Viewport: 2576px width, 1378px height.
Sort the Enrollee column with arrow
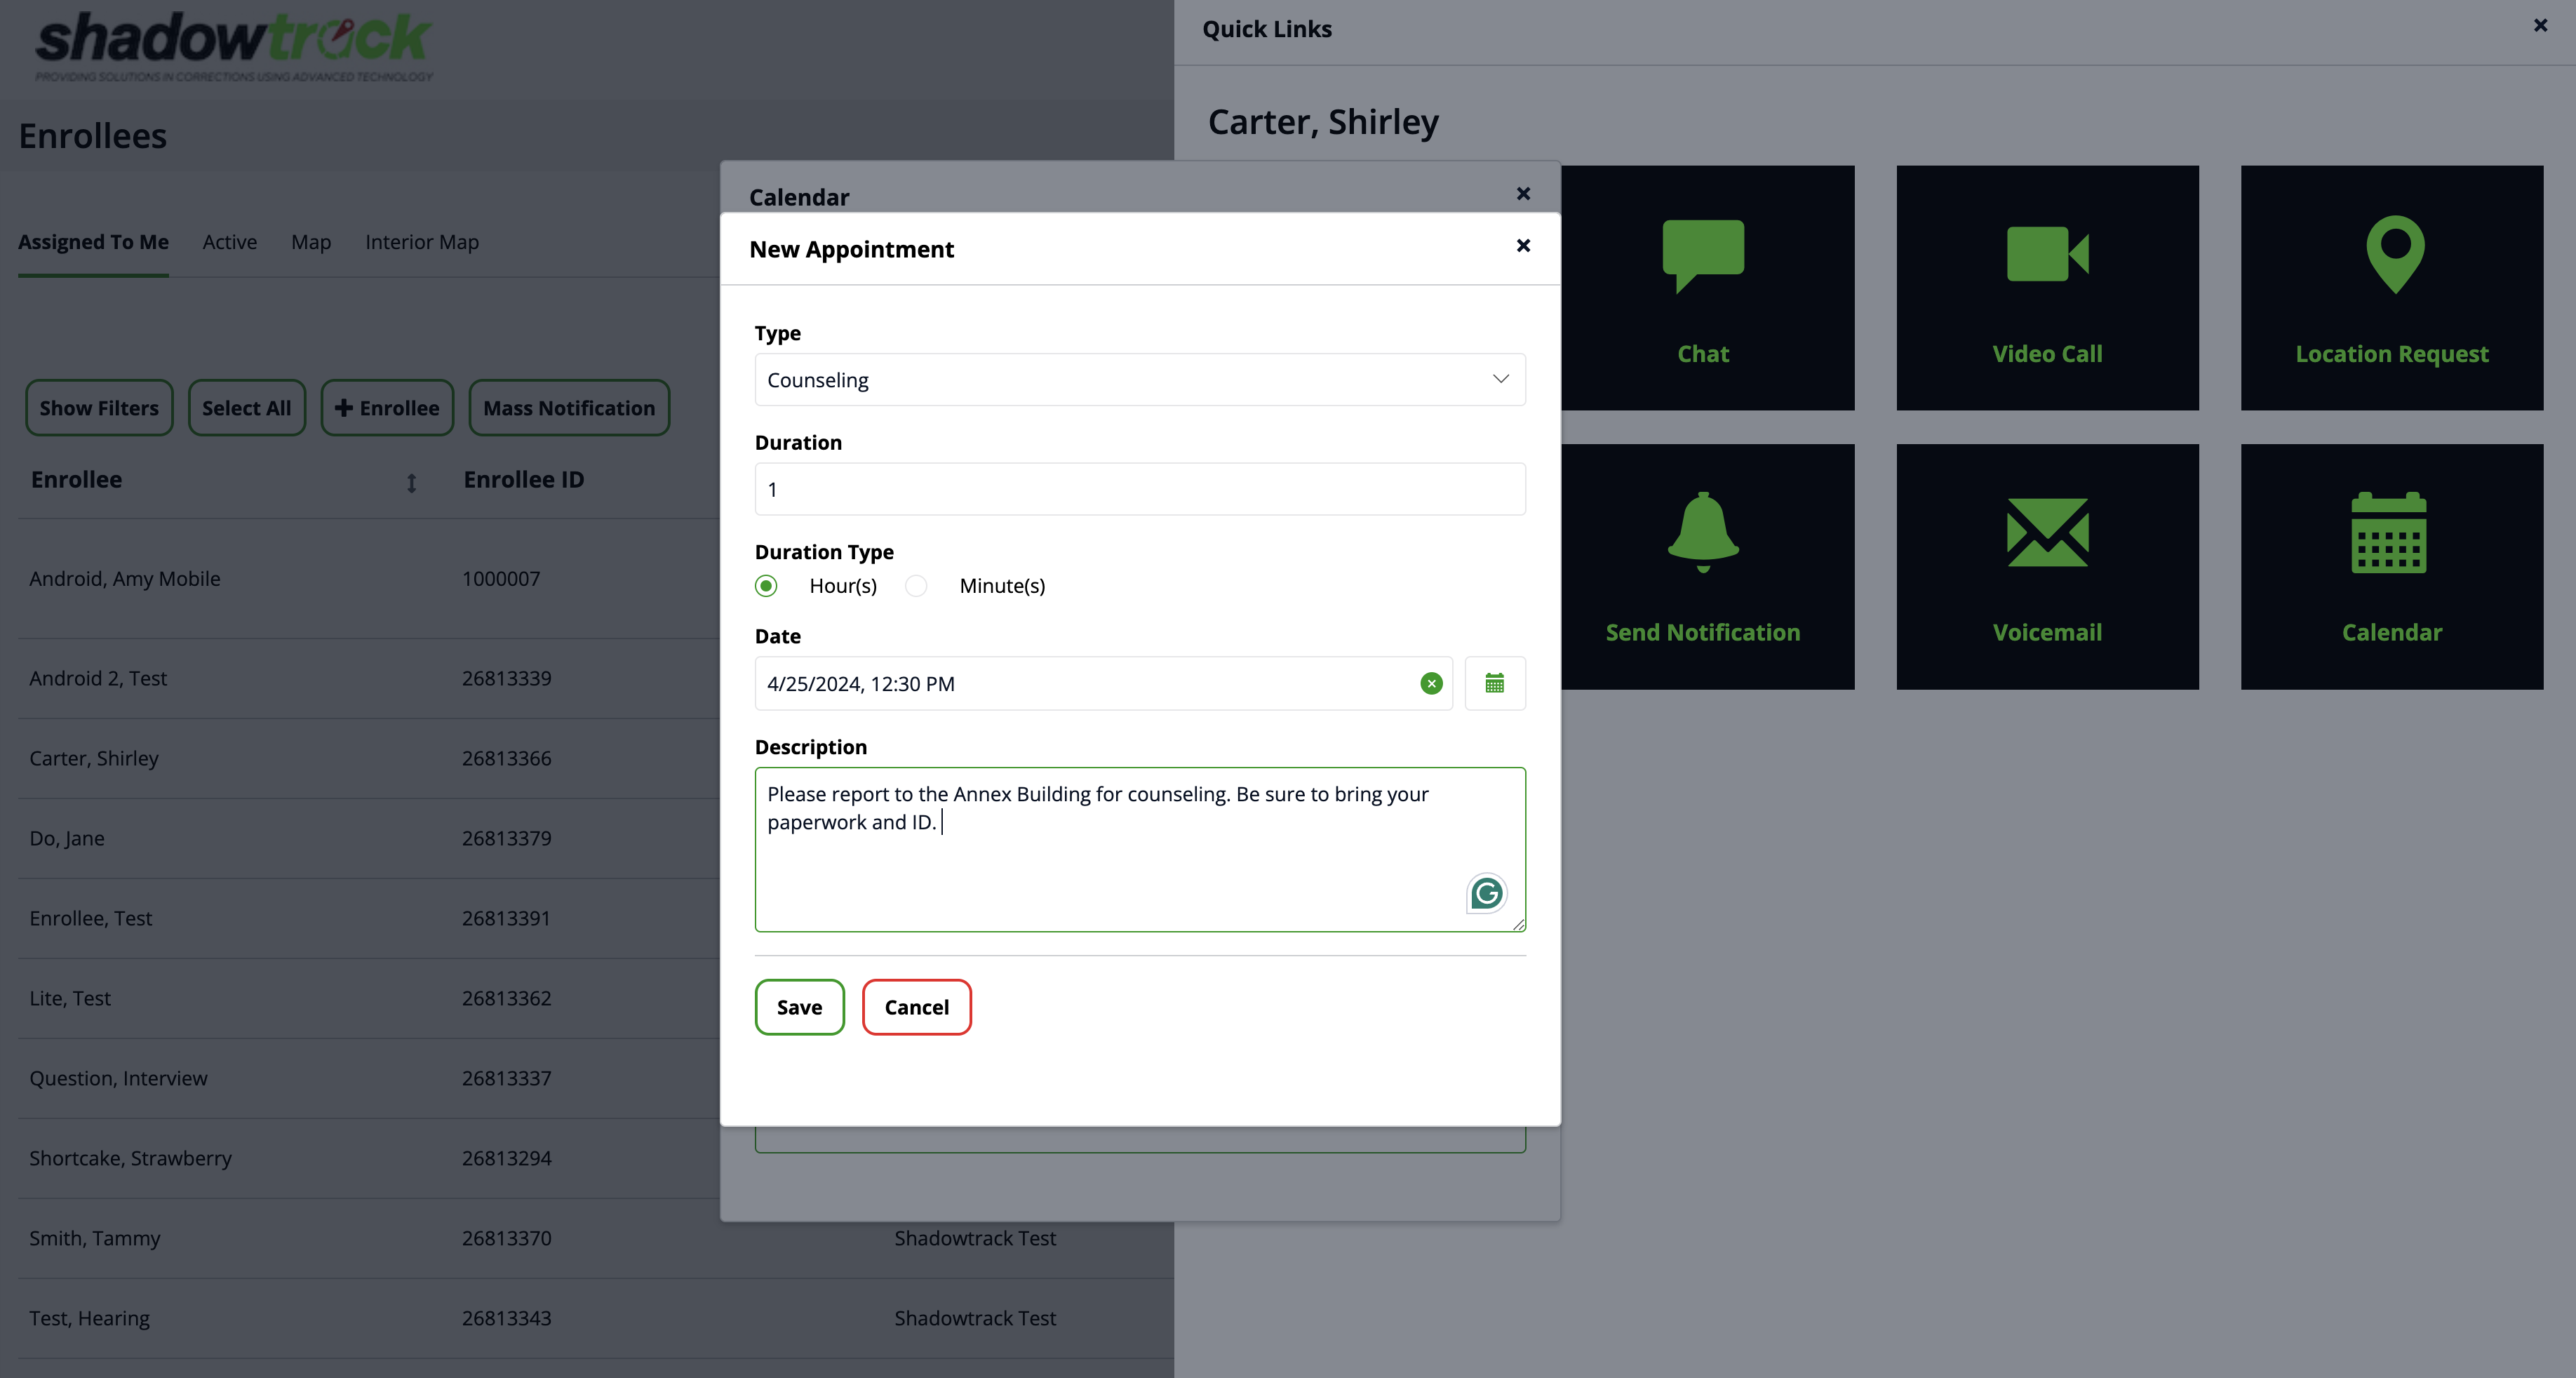point(411,484)
